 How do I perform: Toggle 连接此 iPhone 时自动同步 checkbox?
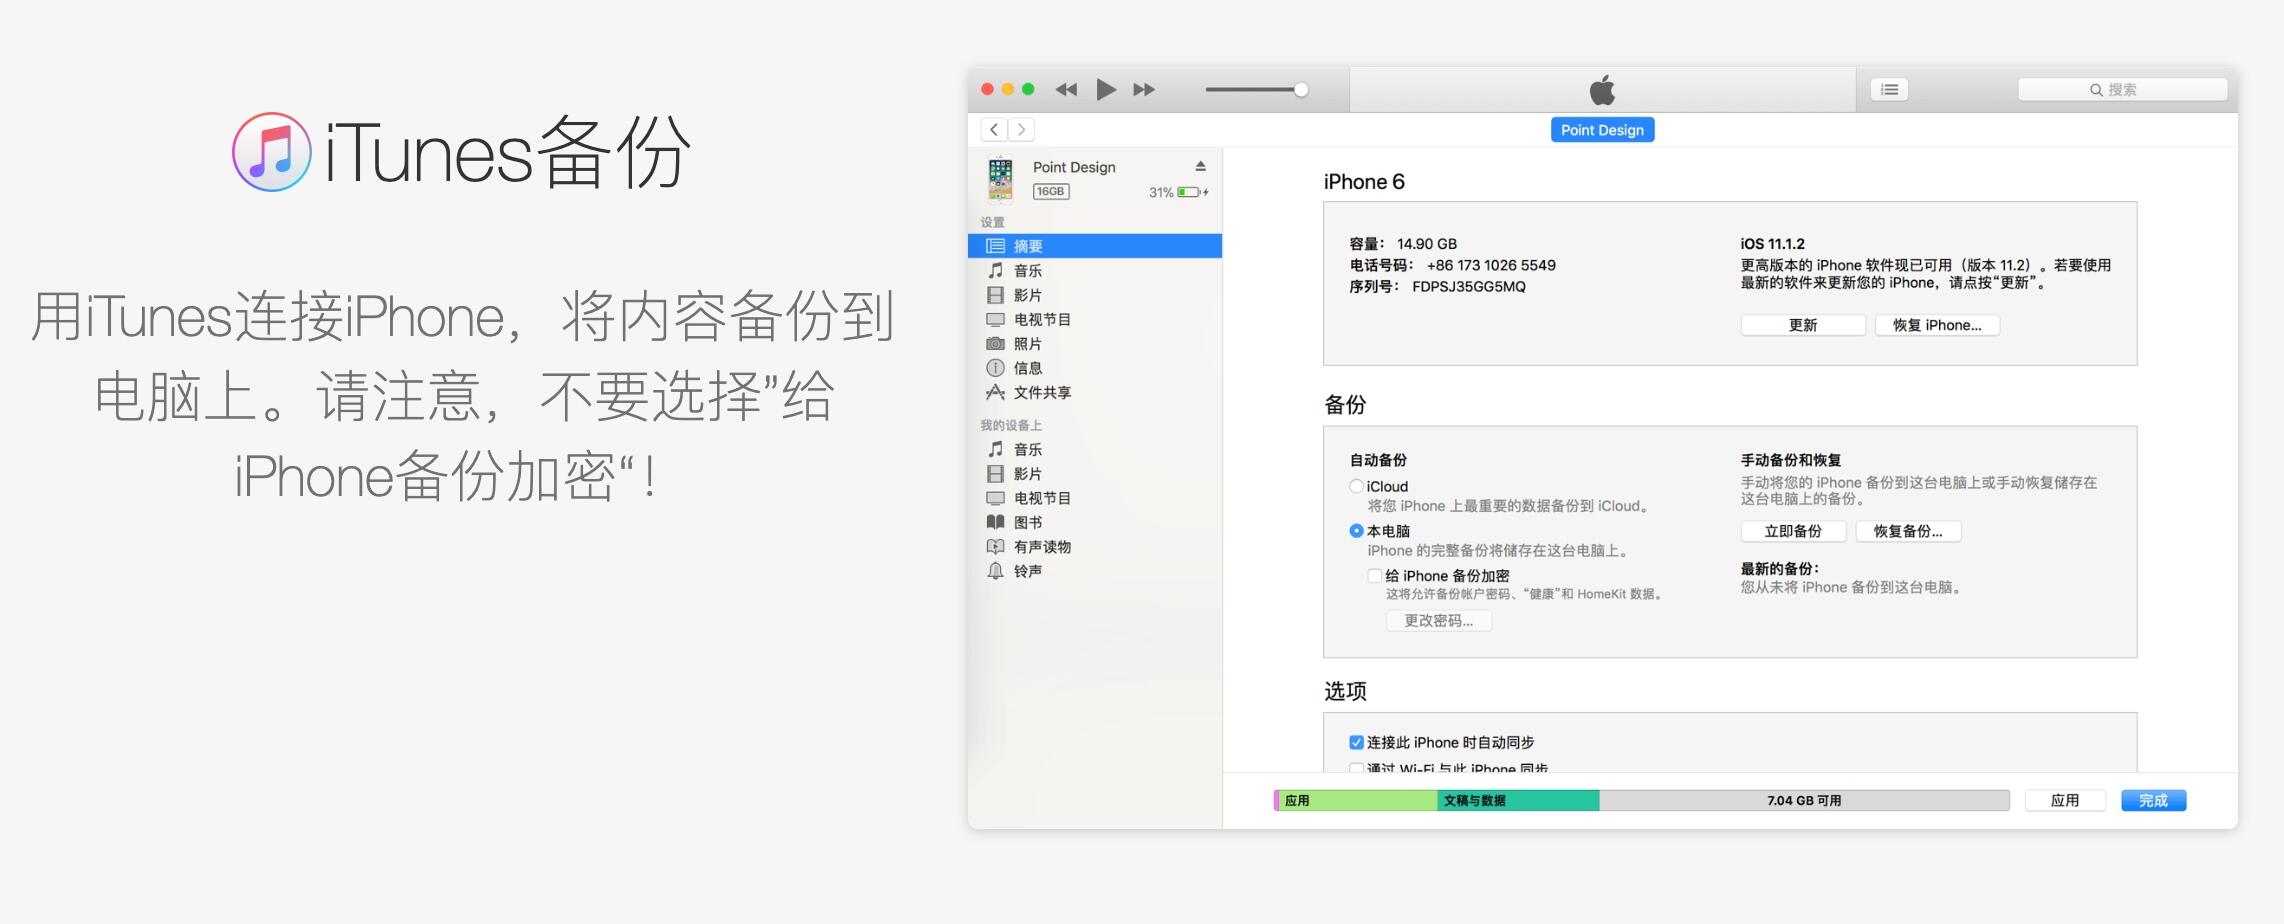click(1356, 742)
